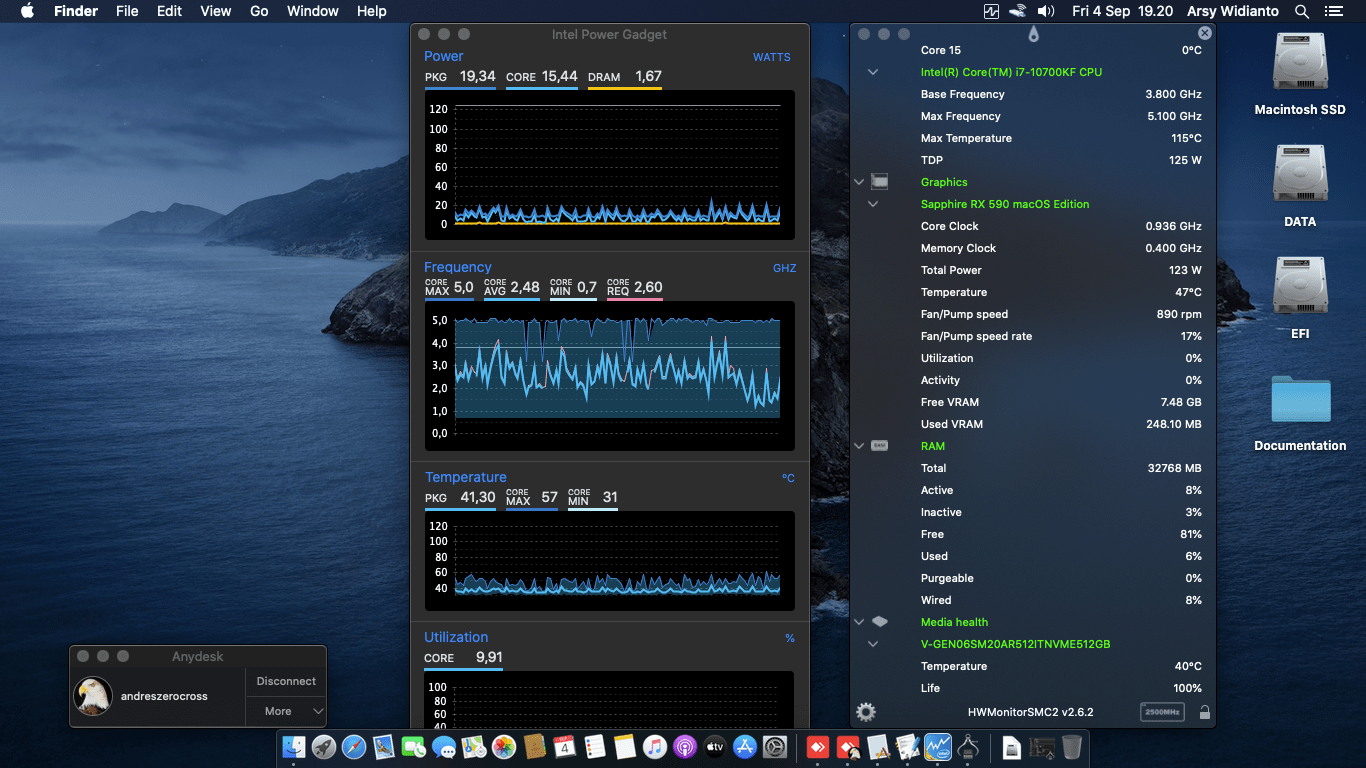Select the Documentation folder on desktop
Image resolution: width=1366 pixels, height=768 pixels.
click(x=1300, y=402)
